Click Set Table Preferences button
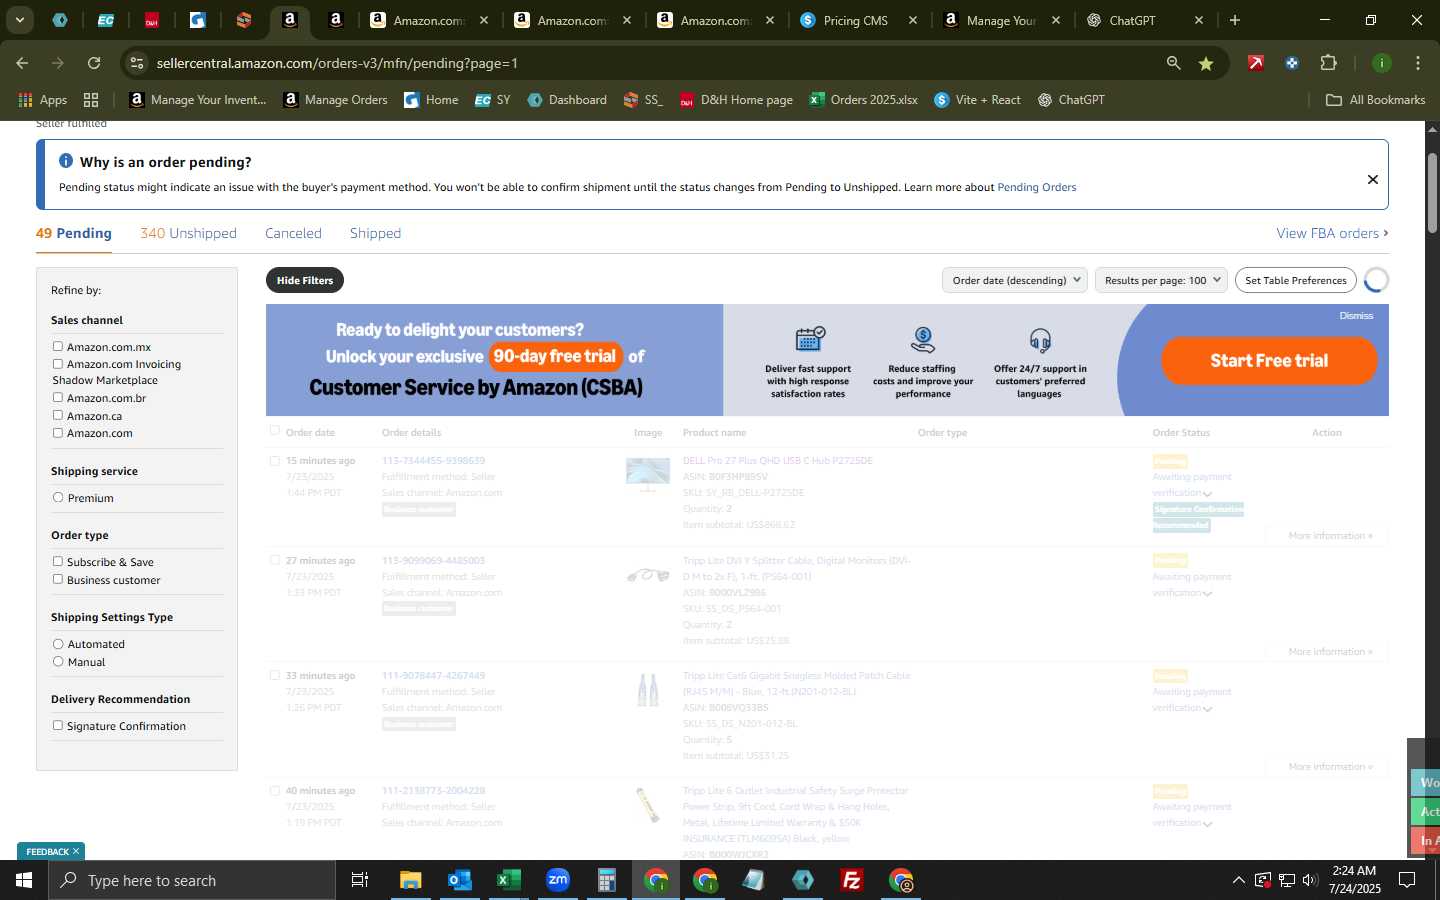This screenshot has width=1440, height=900. click(x=1296, y=280)
